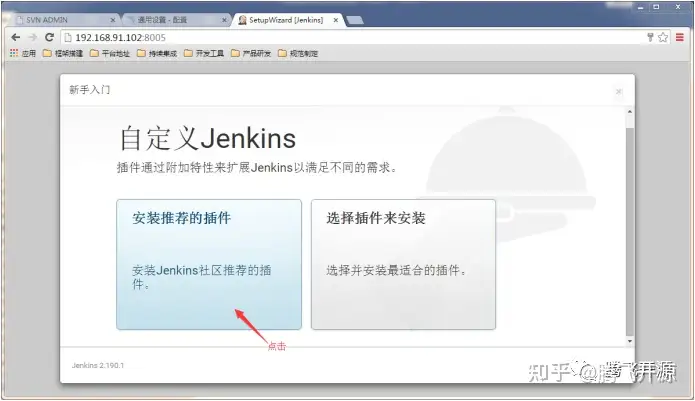Open the 规范制定 bookmark folder
This screenshot has width=695, height=401.
pyautogui.click(x=298, y=53)
